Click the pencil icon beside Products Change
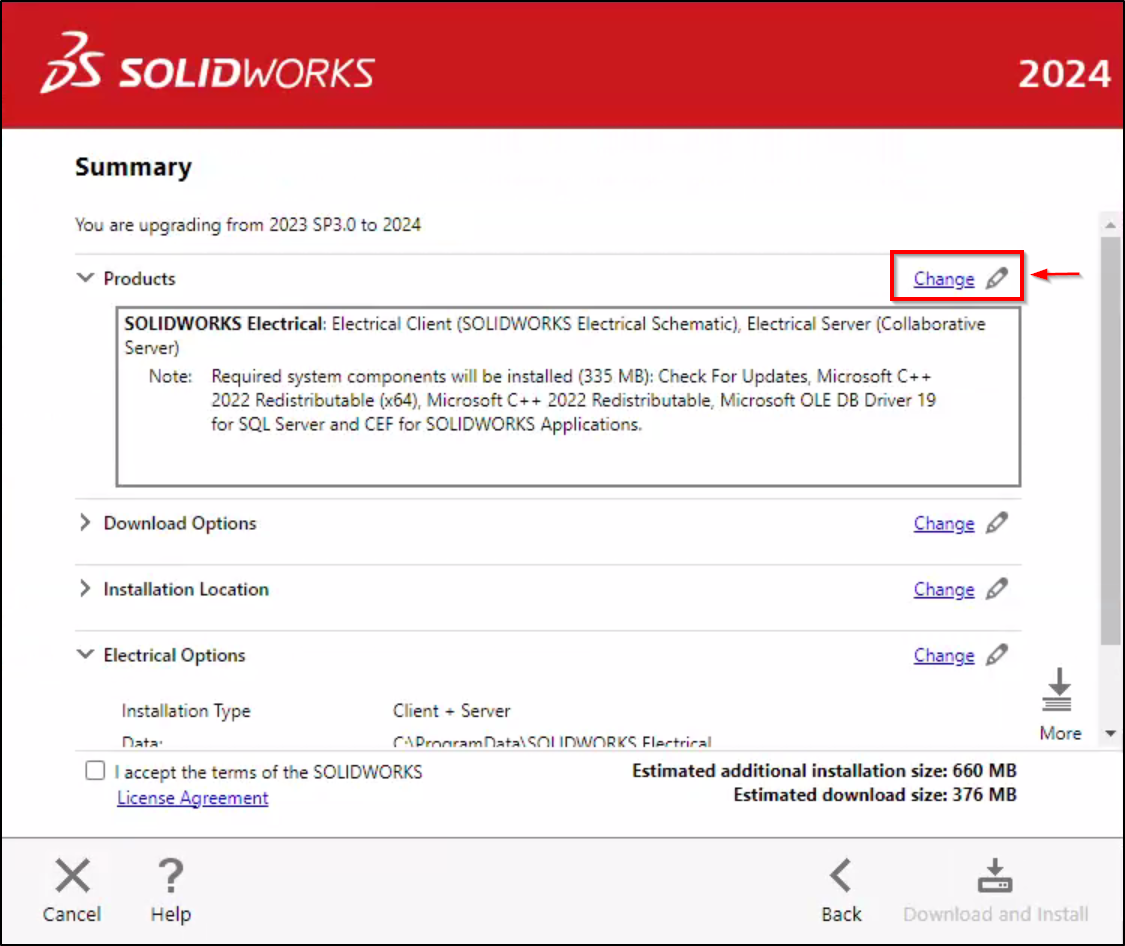1125x946 pixels. click(x=997, y=278)
